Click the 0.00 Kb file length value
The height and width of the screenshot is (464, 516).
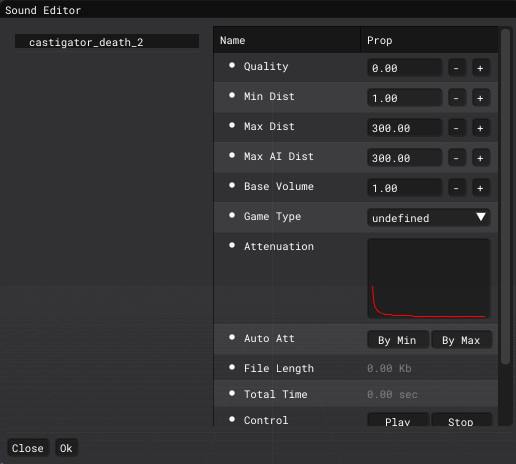(x=389, y=368)
